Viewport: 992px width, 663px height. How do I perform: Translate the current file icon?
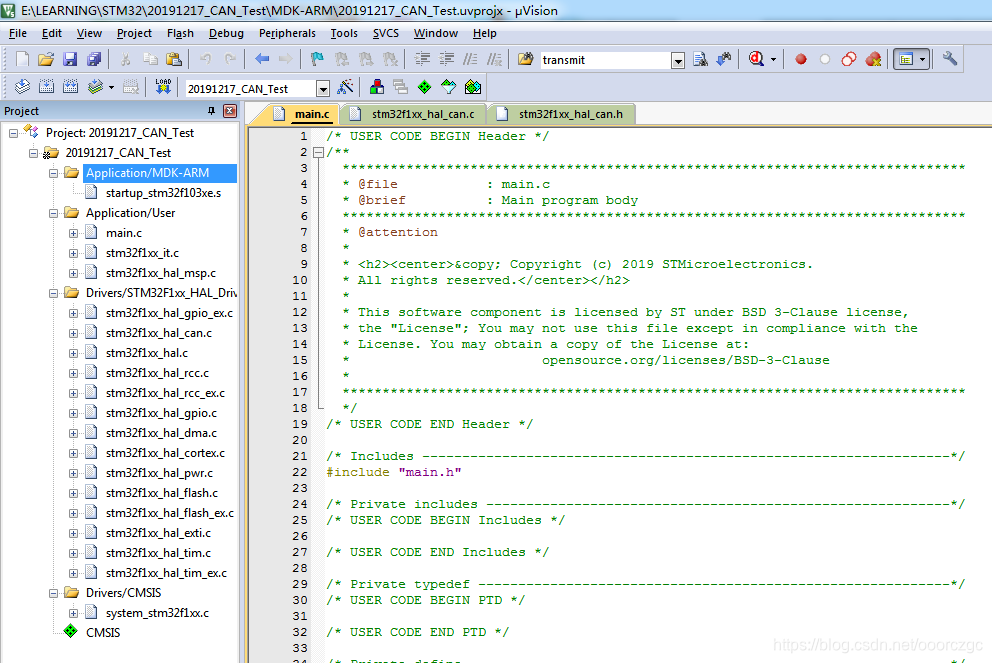pyautogui.click(x=22, y=87)
